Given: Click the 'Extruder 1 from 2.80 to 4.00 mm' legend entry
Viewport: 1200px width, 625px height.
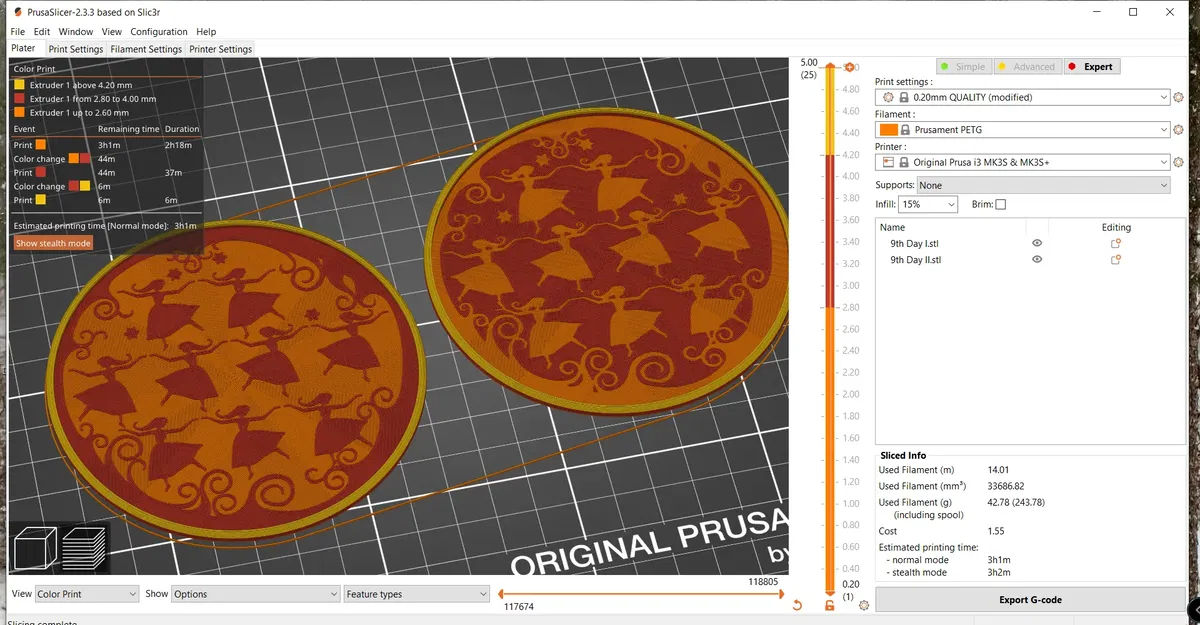Looking at the screenshot, I should click(x=85, y=99).
